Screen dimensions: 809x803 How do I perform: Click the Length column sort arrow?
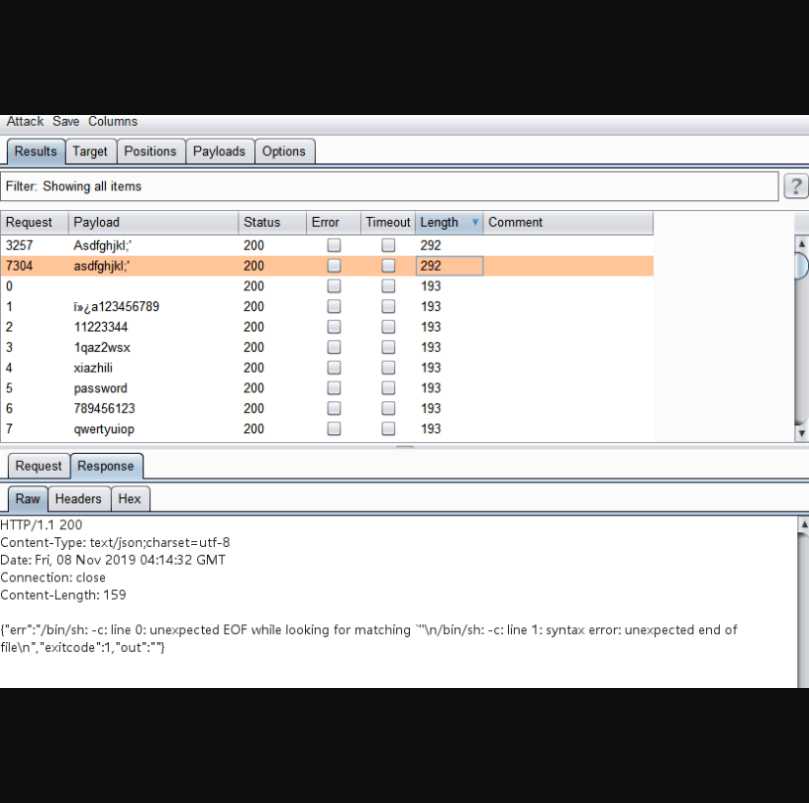point(474,223)
